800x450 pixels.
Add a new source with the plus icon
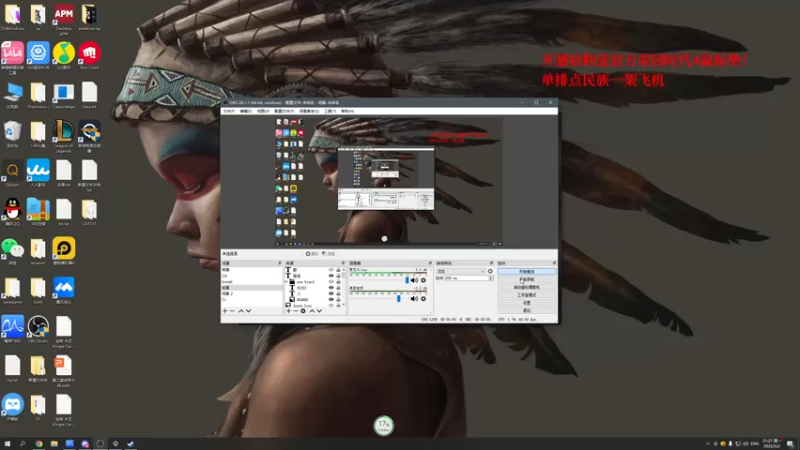click(288, 311)
